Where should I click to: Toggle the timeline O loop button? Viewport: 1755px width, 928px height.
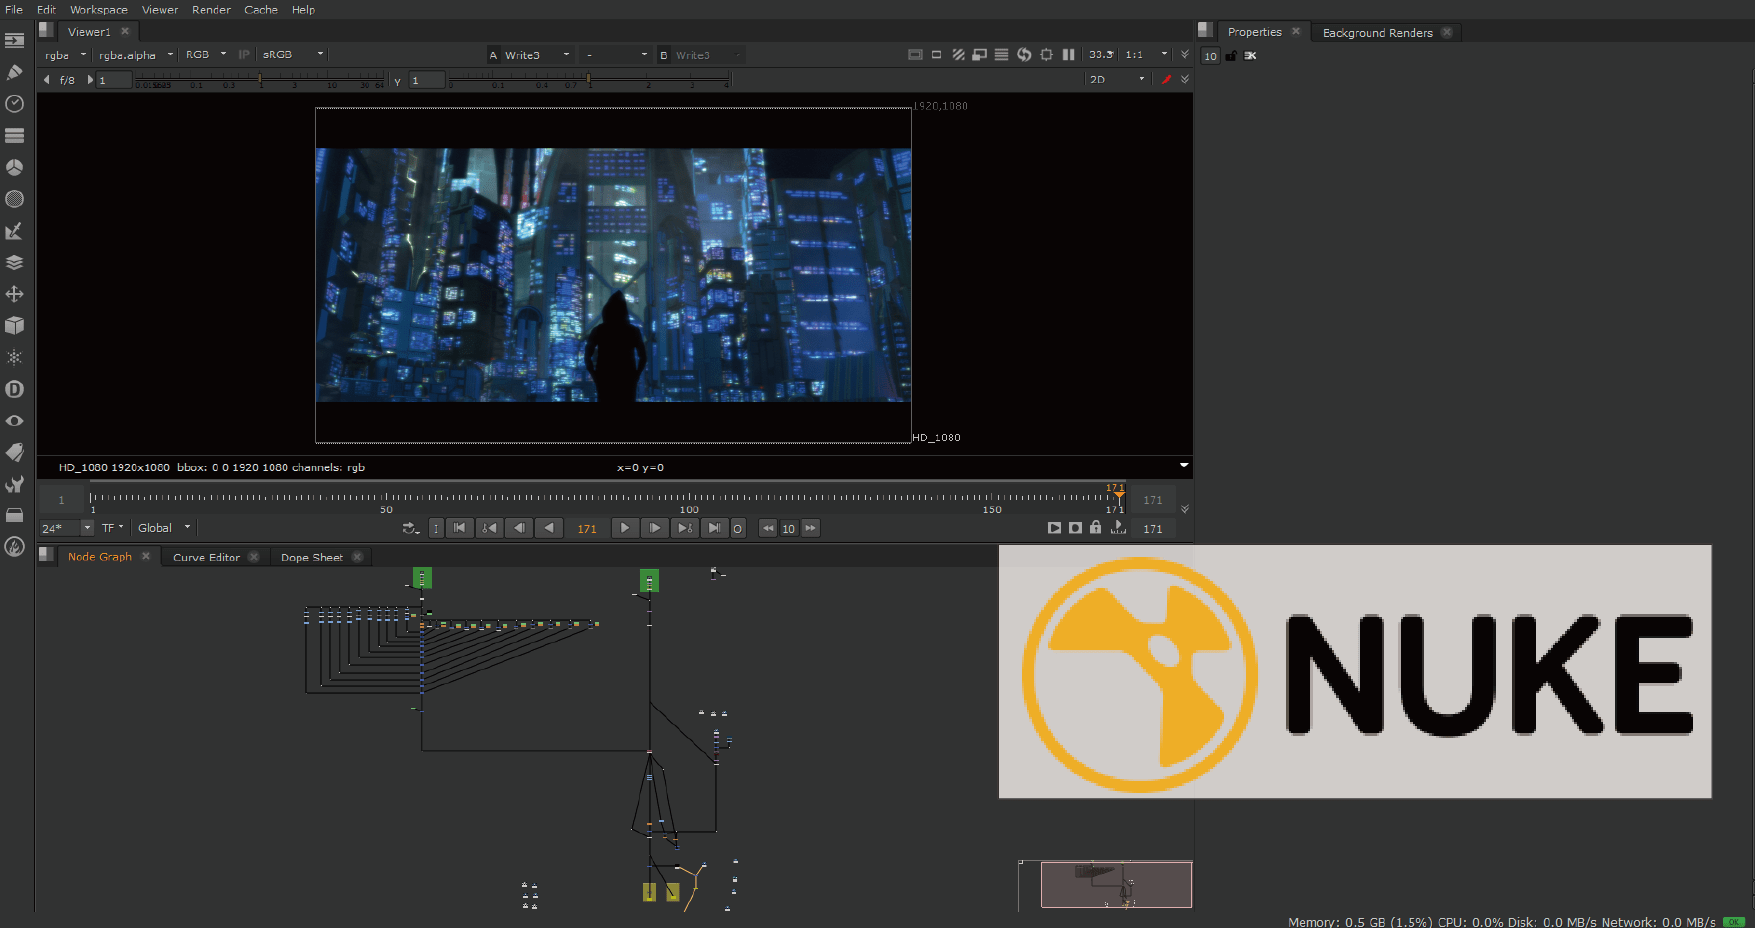coord(737,528)
